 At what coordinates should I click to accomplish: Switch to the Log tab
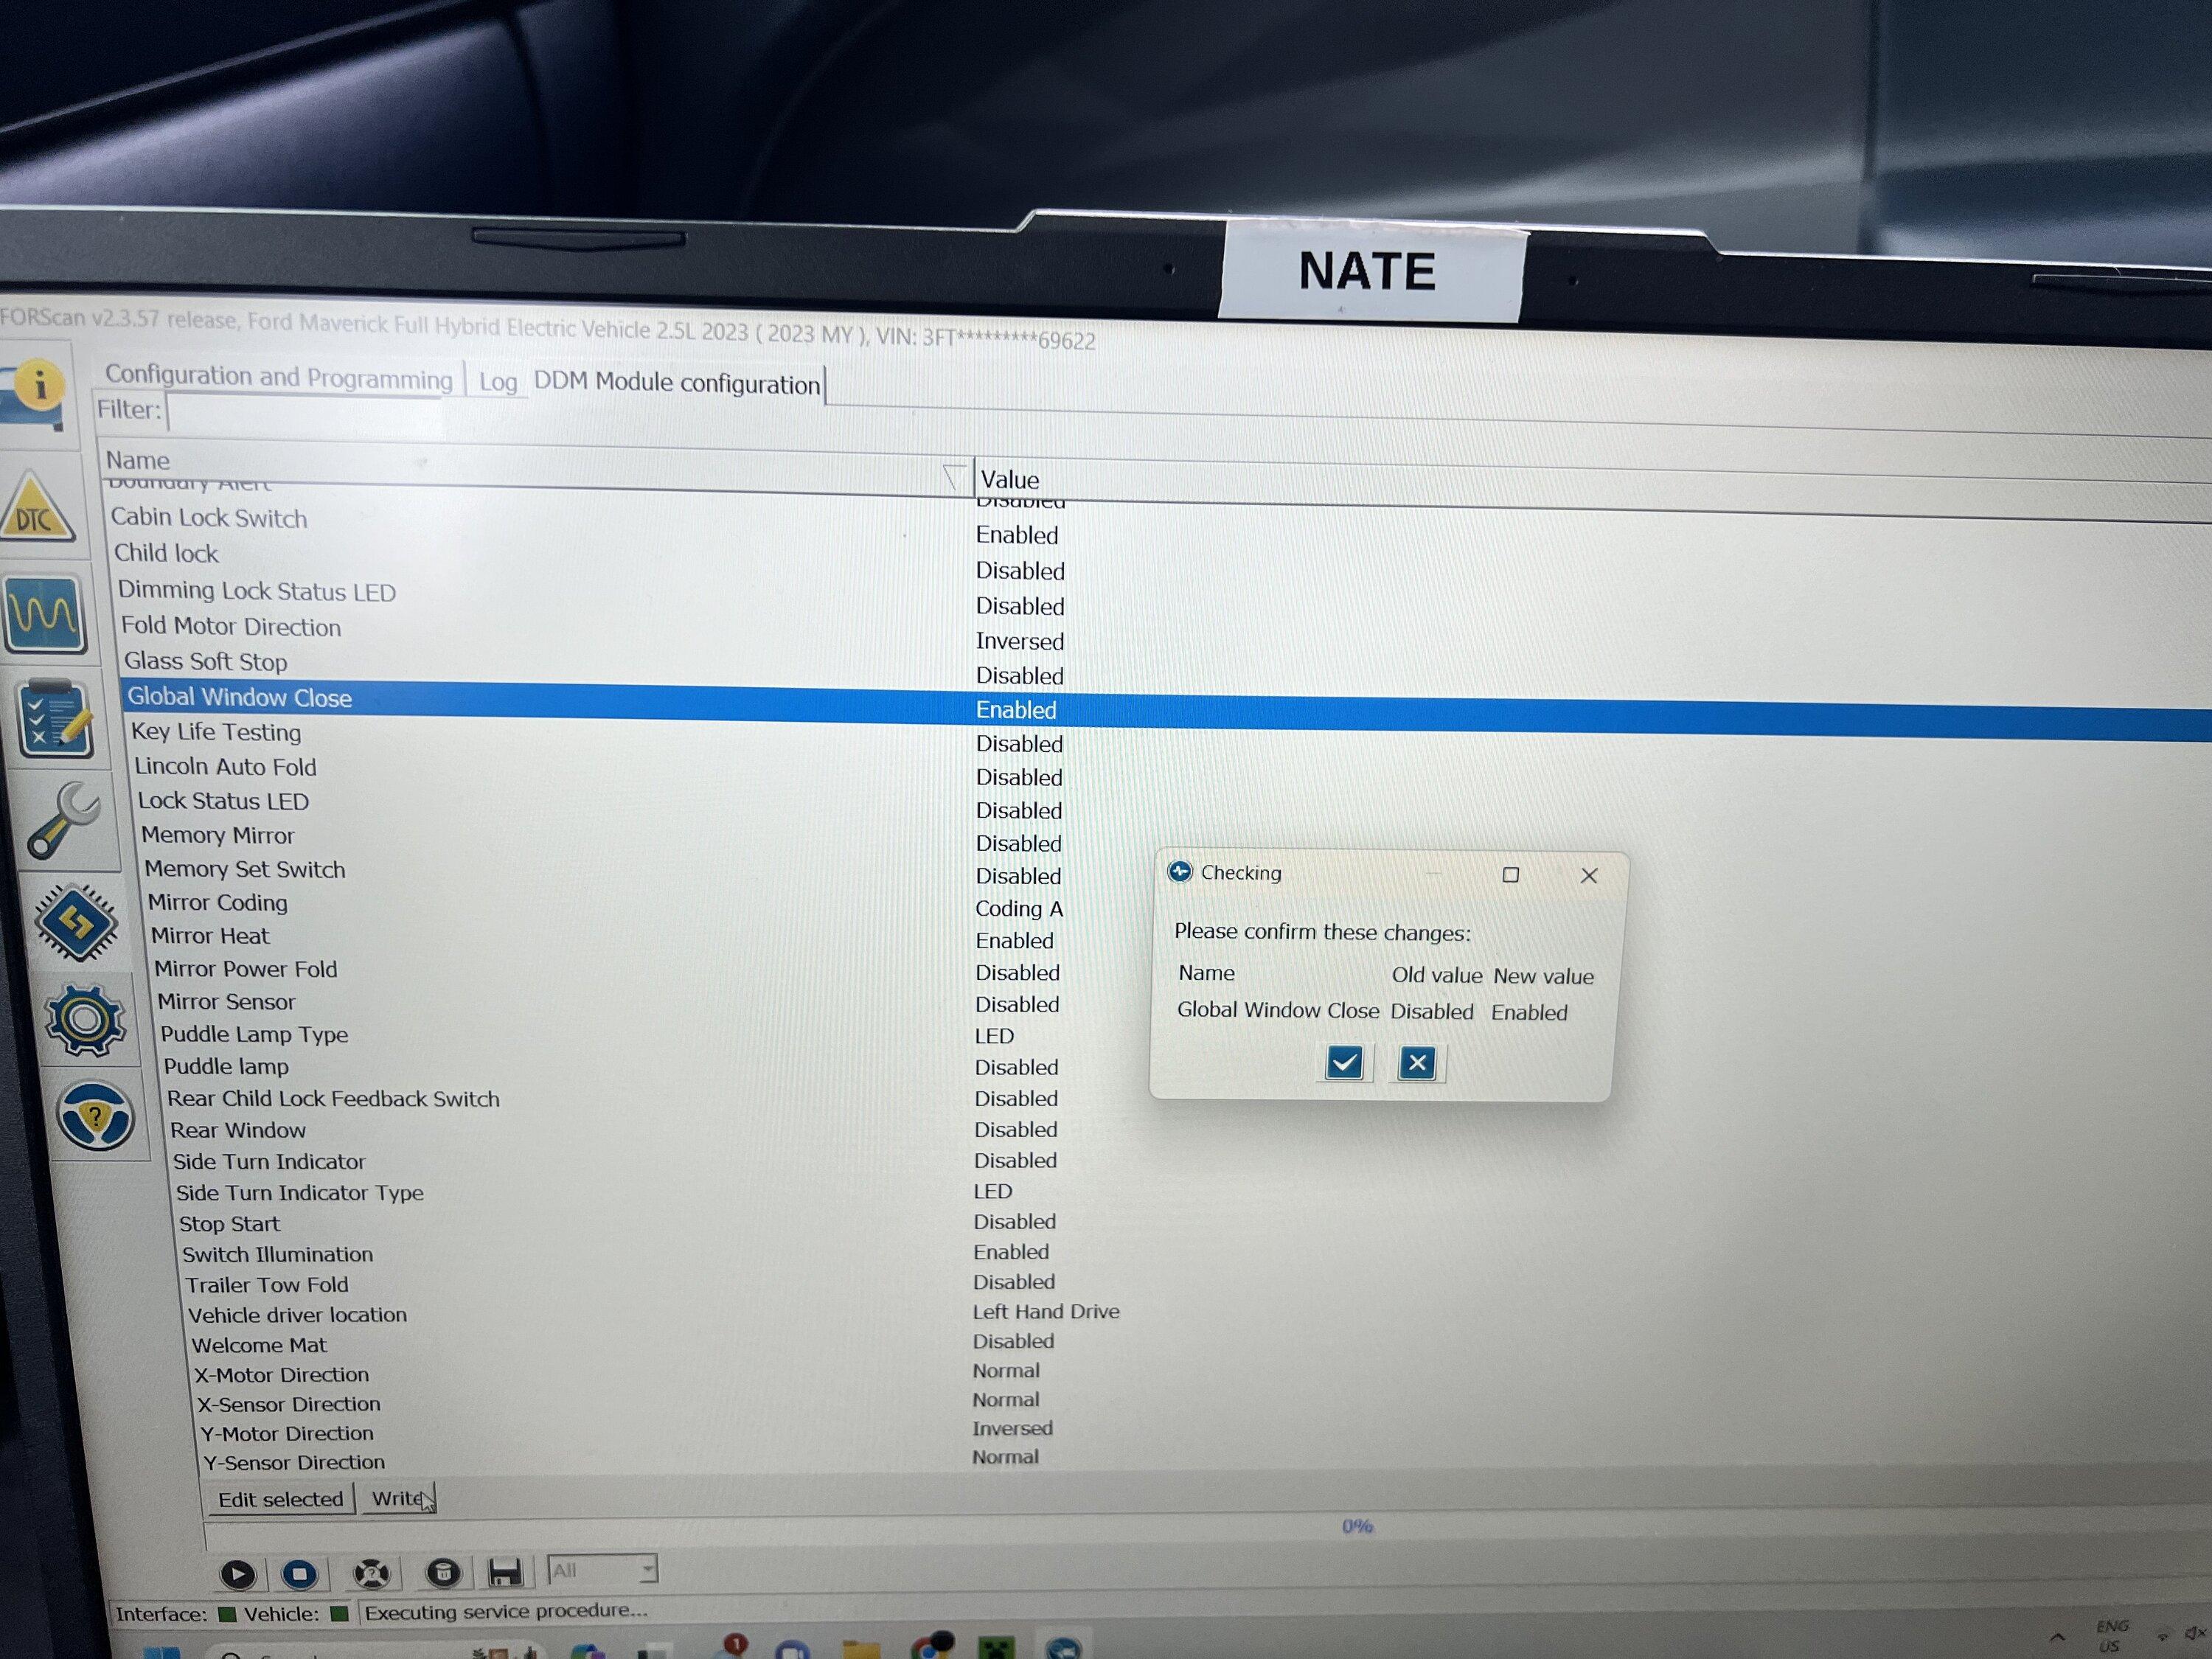pyautogui.click(x=498, y=382)
